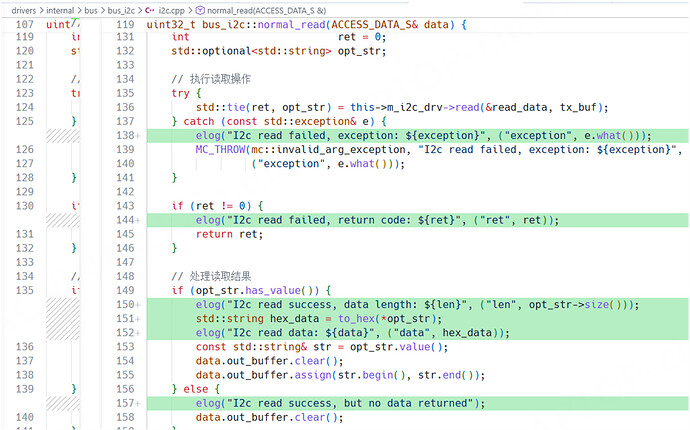Click the plus marker on line 157

(137, 404)
